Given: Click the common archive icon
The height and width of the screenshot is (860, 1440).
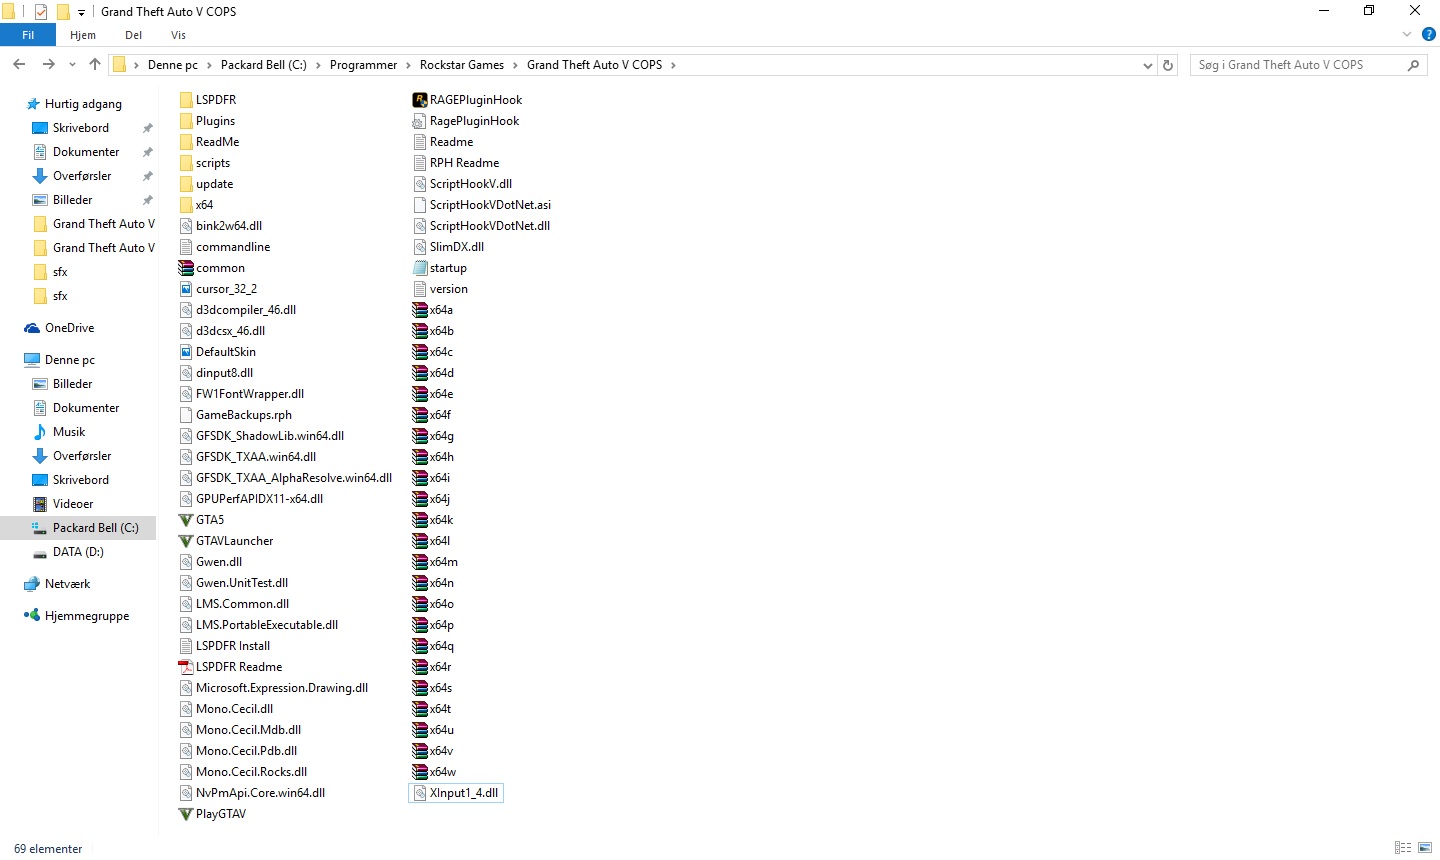Looking at the screenshot, I should pos(186,268).
